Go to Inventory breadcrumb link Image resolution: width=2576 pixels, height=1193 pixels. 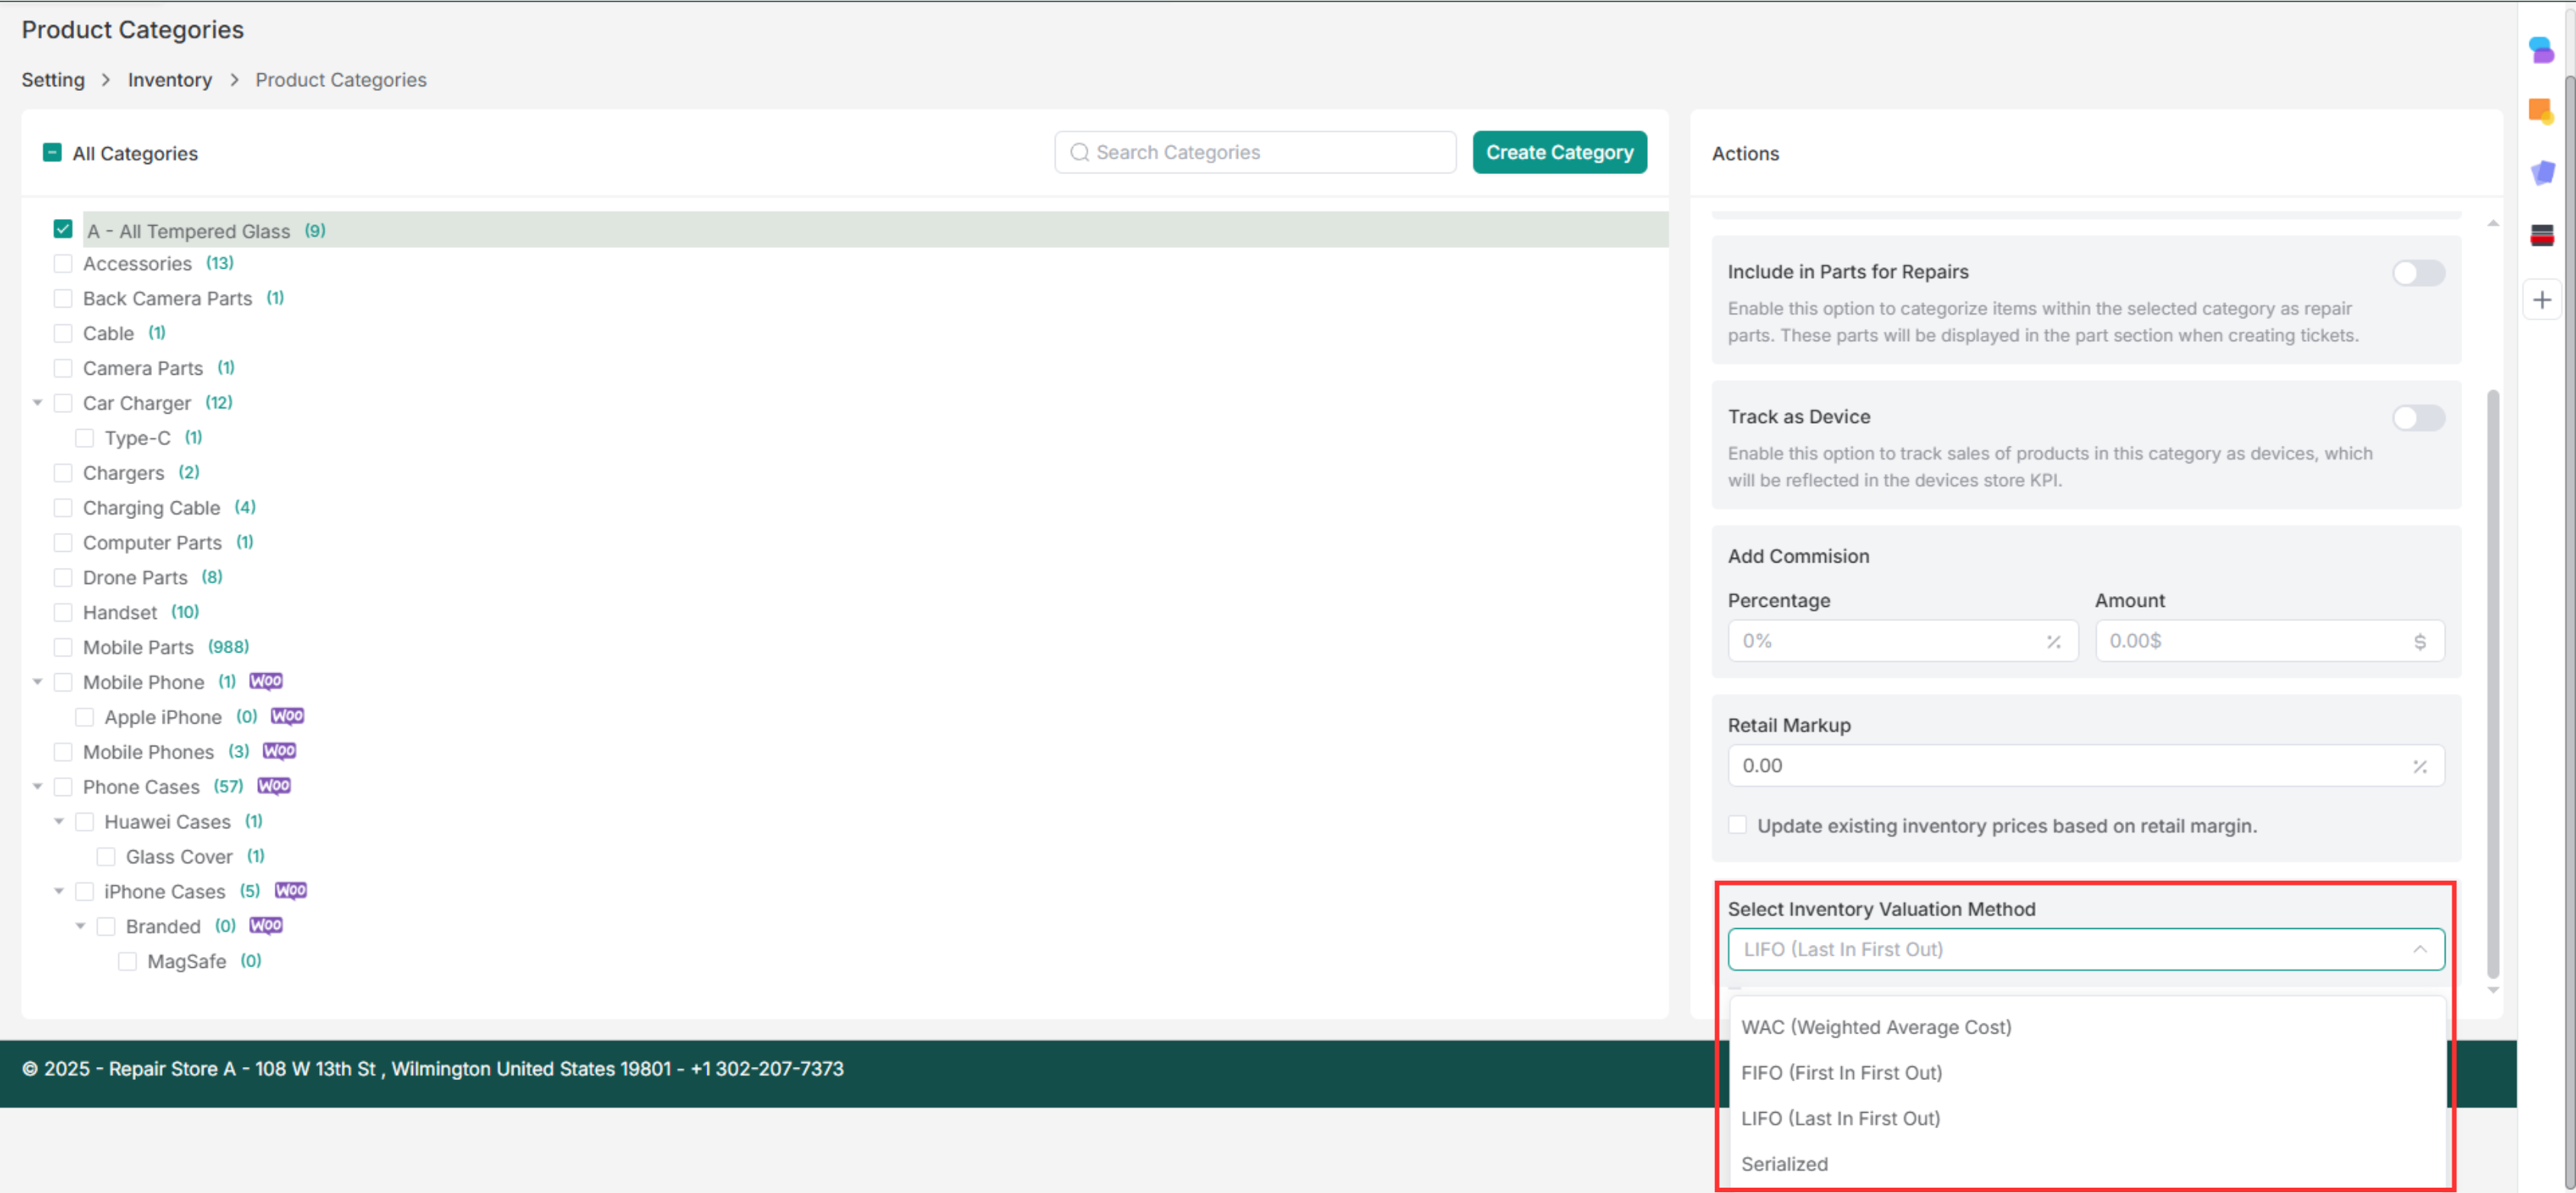170,79
